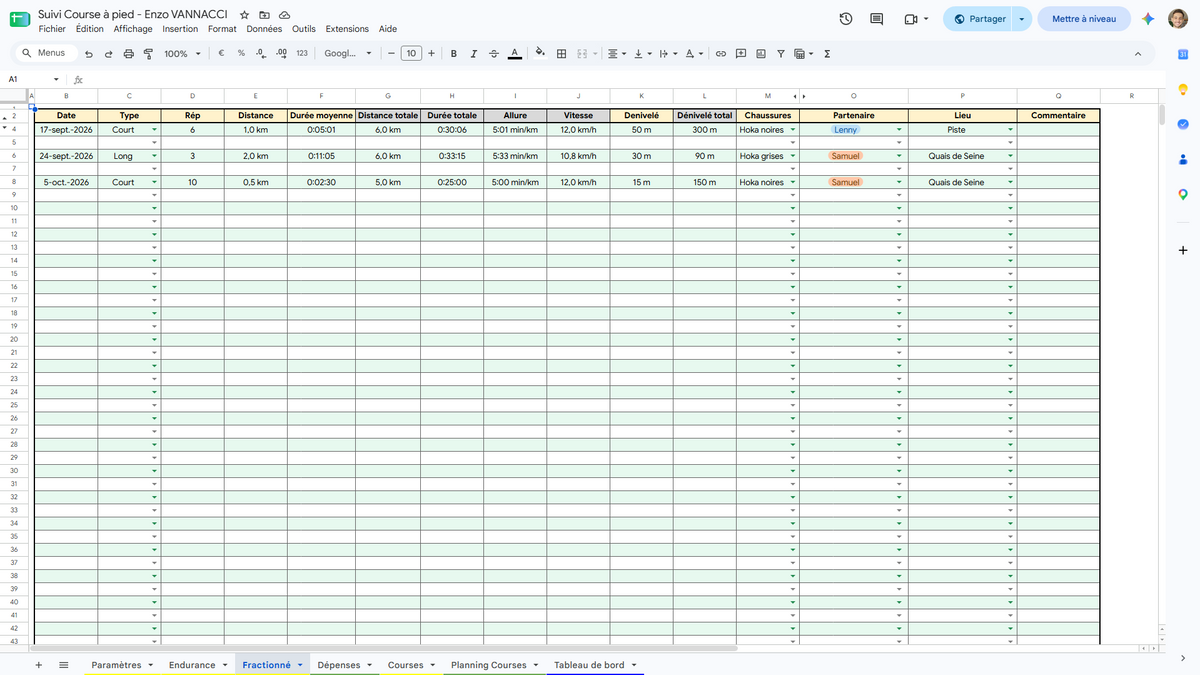Apply percent number format
The width and height of the screenshot is (1200, 675).
click(241, 54)
